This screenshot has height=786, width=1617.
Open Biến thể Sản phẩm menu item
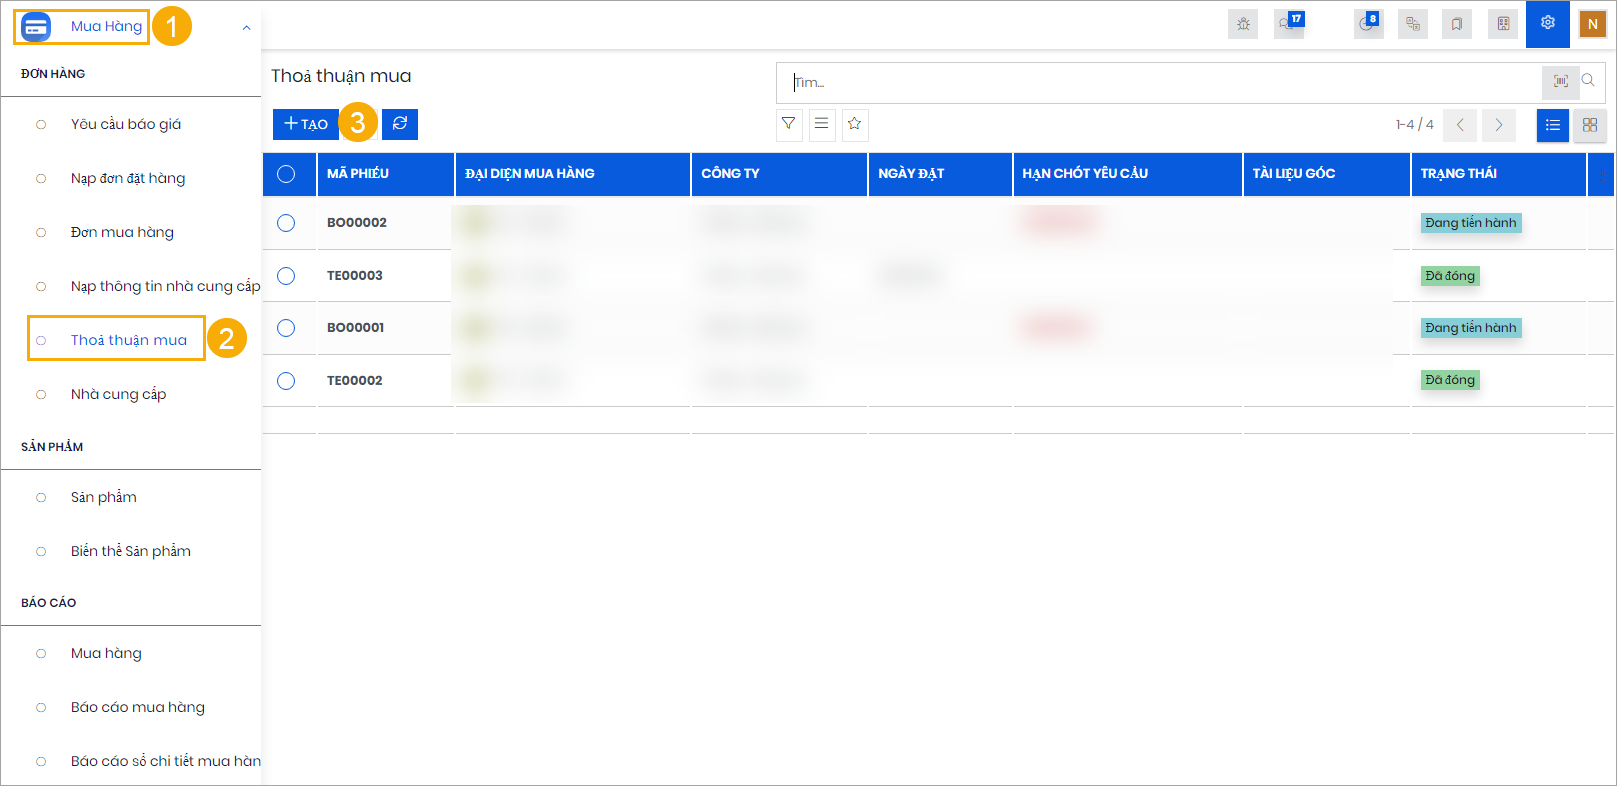131,551
